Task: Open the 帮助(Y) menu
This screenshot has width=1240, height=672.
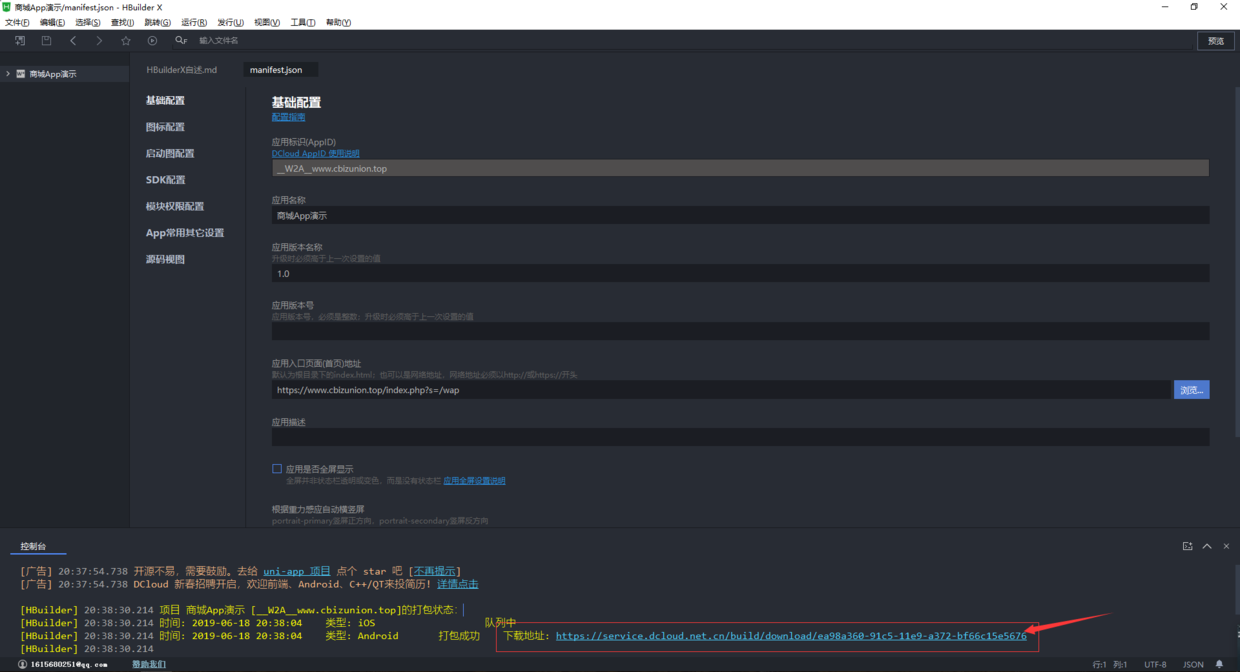Action: [338, 22]
